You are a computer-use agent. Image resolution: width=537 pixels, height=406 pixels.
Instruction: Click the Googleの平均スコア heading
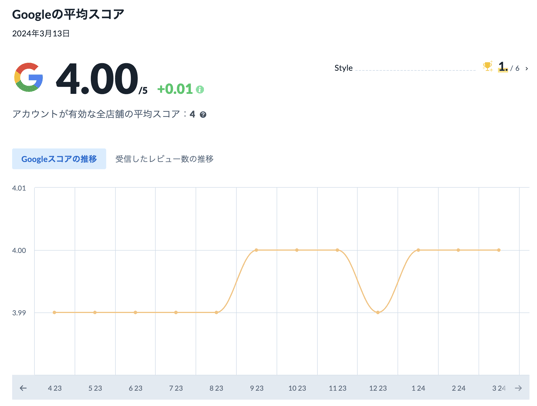[68, 14]
